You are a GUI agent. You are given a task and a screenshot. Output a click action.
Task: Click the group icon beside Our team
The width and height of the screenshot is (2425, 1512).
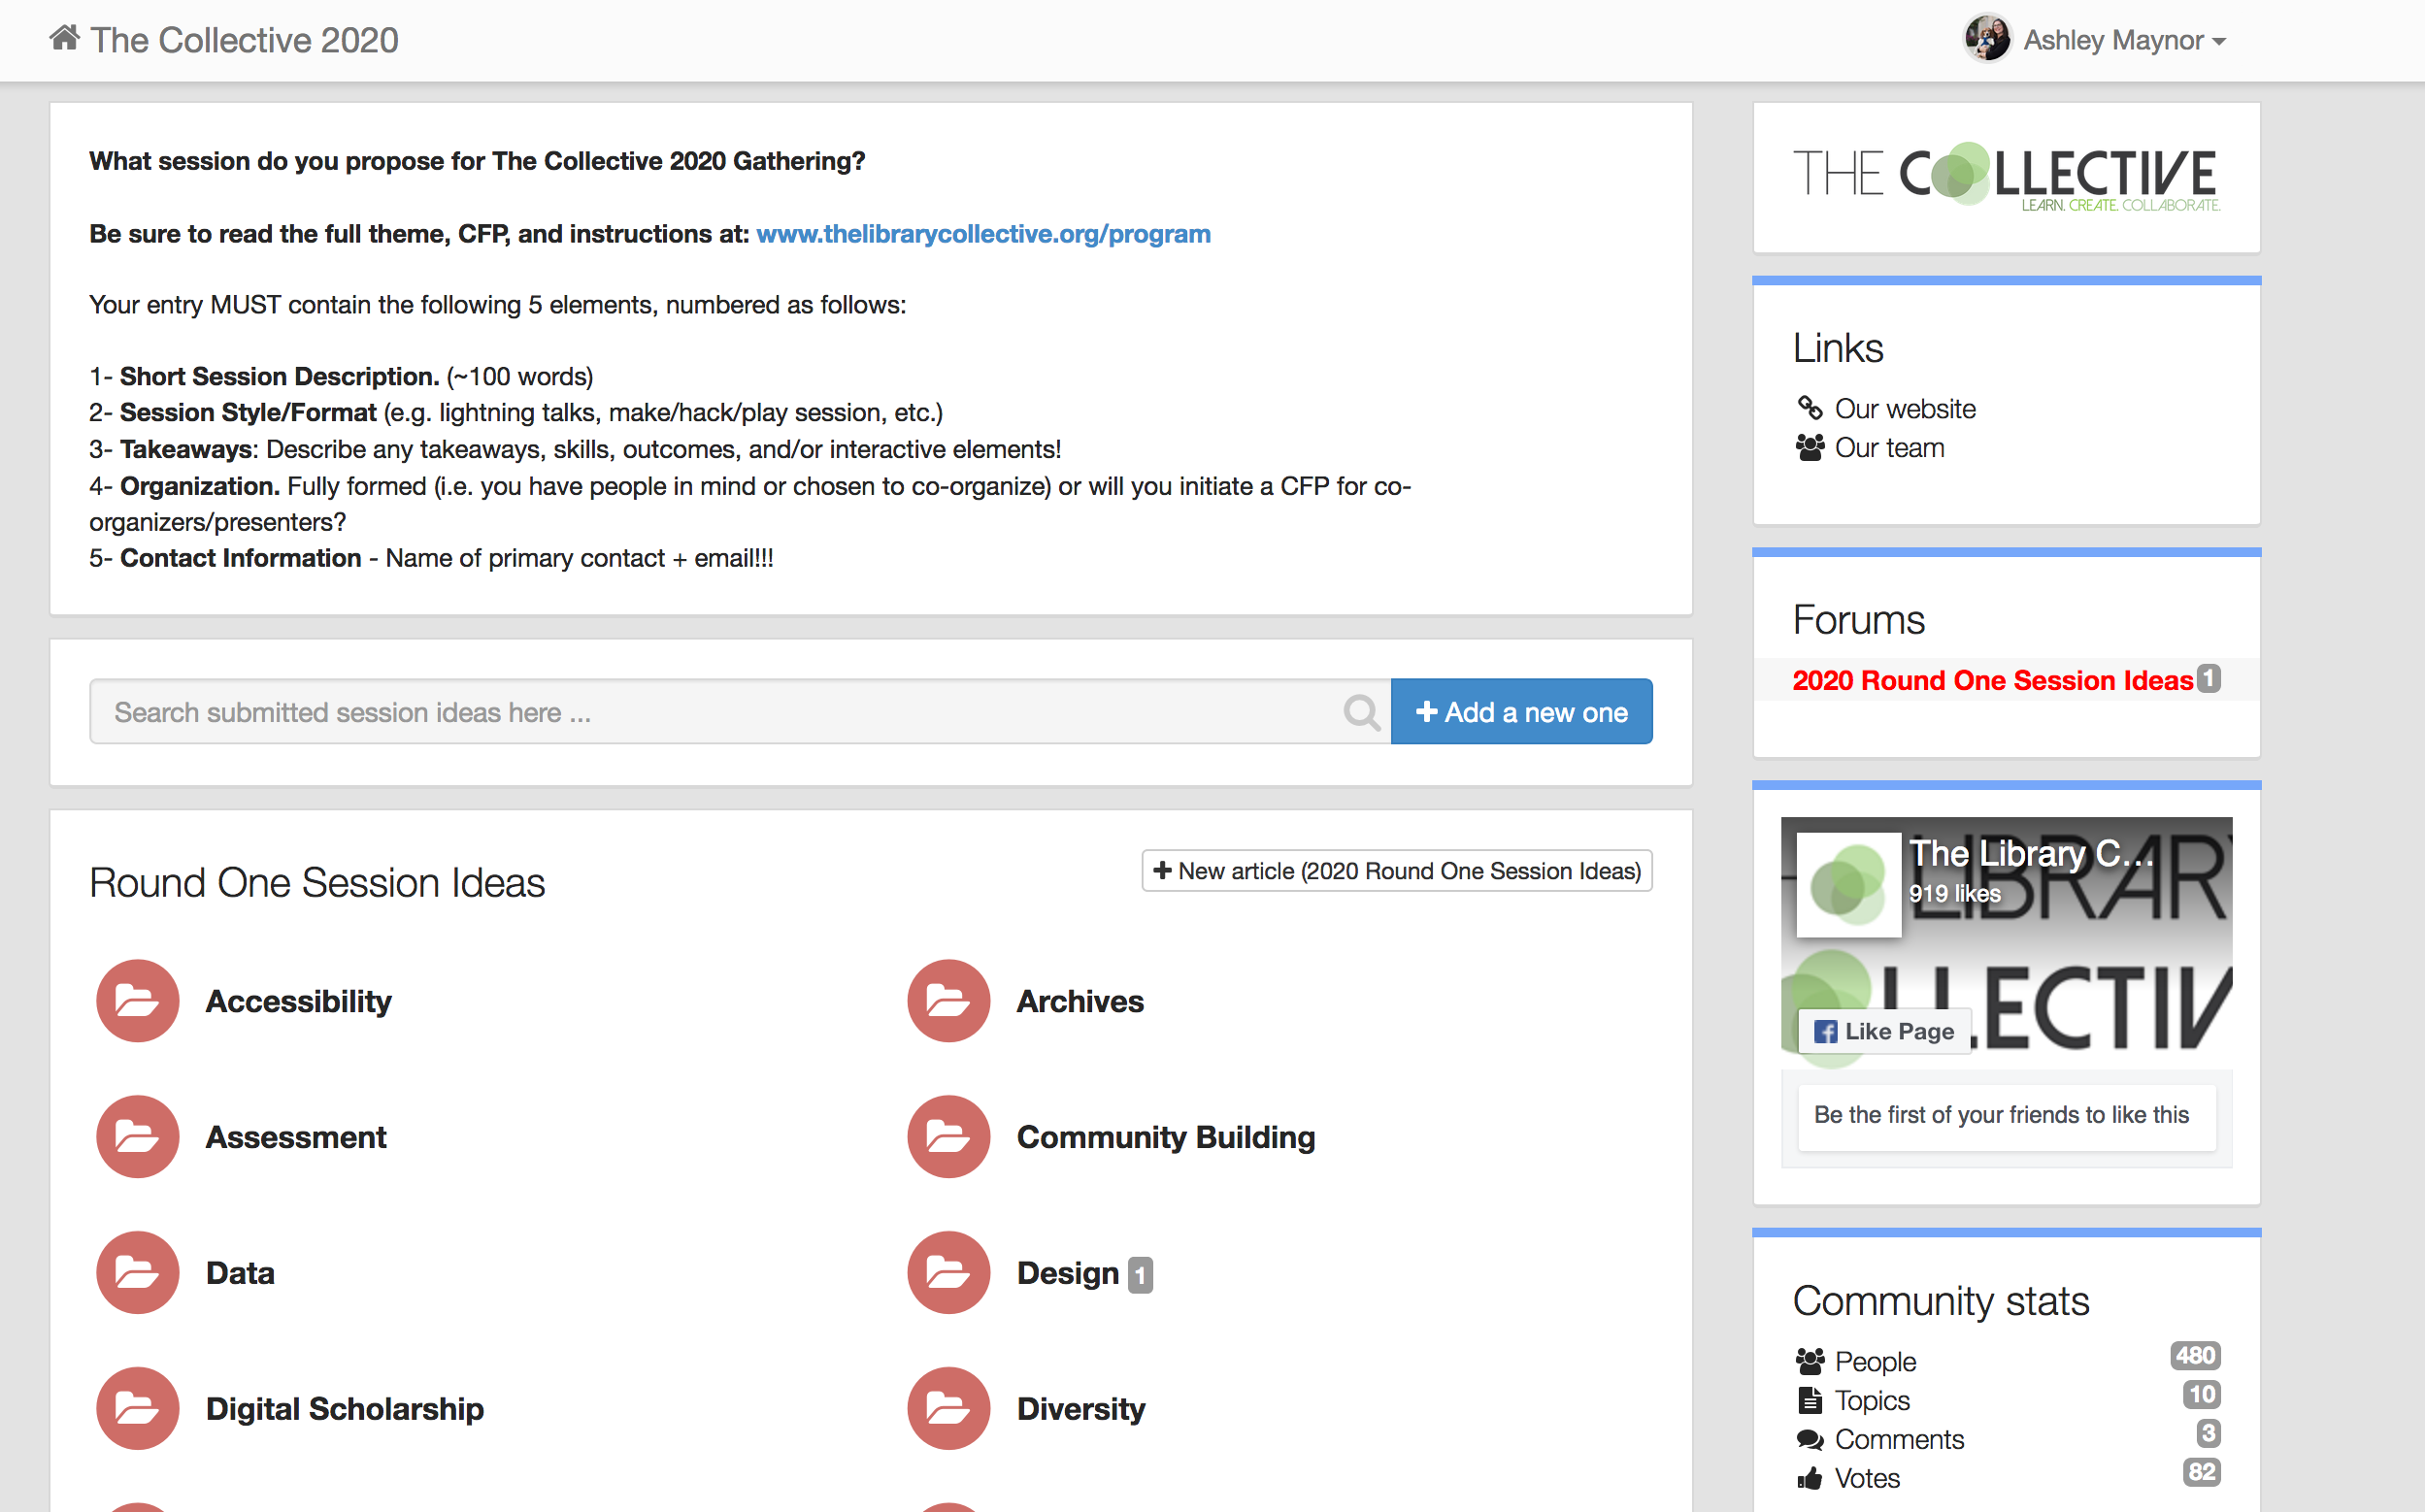1809,447
